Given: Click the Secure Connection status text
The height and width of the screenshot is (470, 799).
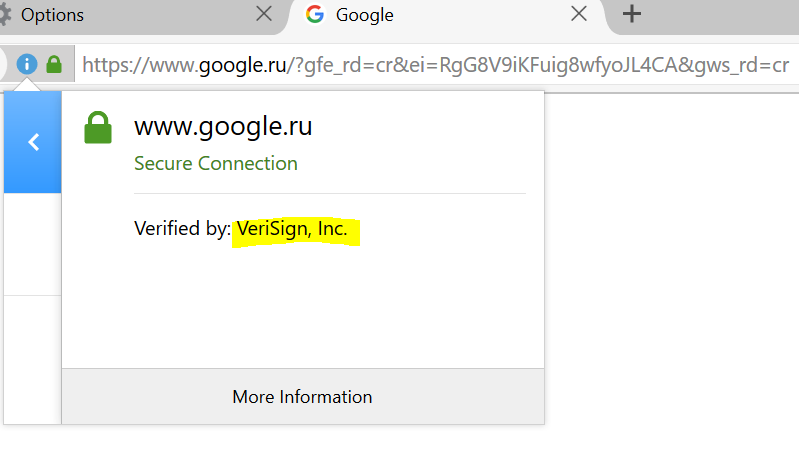Looking at the screenshot, I should click(216, 164).
